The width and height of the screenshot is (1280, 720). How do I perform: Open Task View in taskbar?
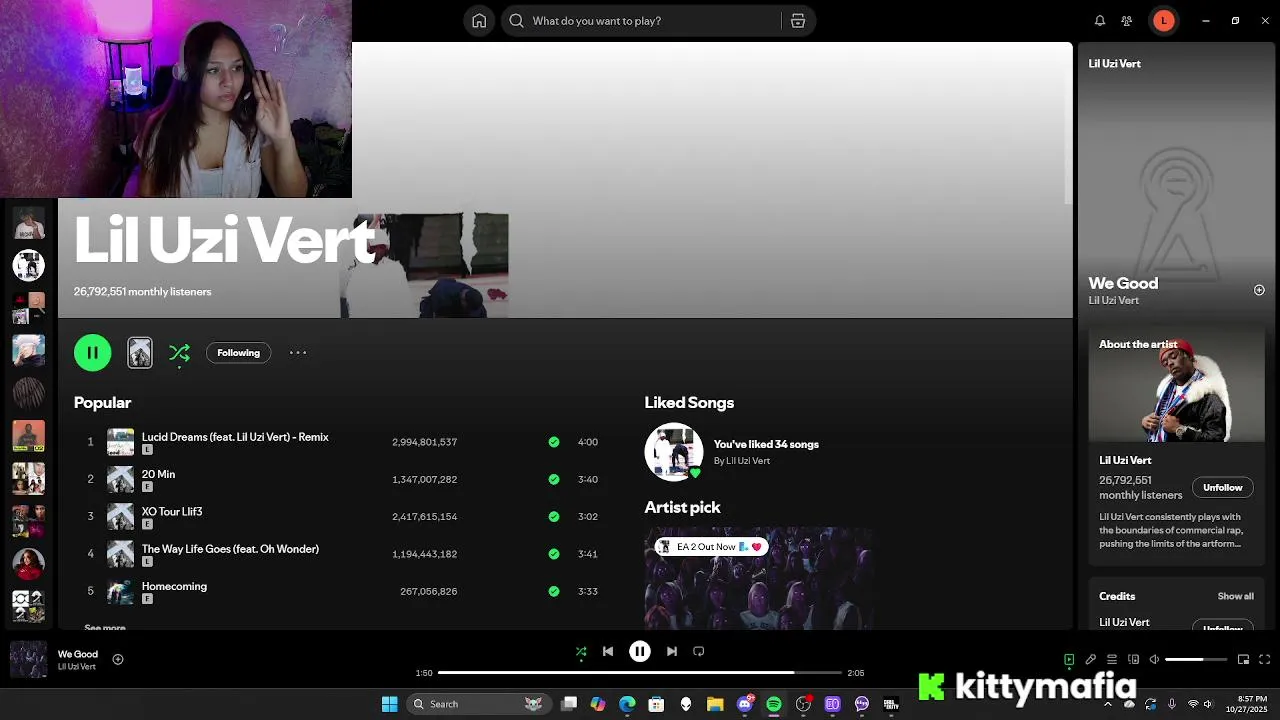[569, 704]
